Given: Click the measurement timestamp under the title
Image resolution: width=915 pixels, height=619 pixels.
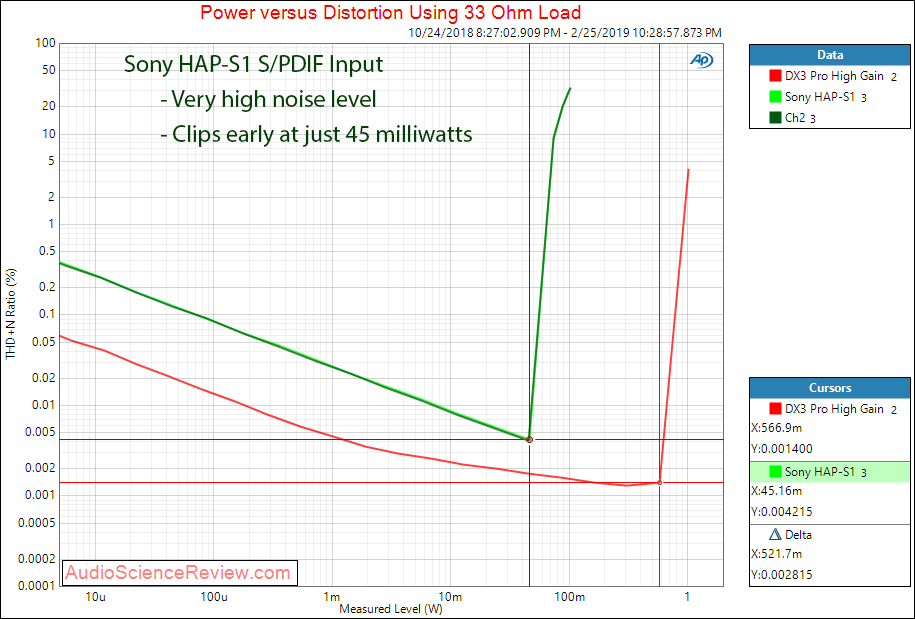Looking at the screenshot, I should tap(565, 33).
